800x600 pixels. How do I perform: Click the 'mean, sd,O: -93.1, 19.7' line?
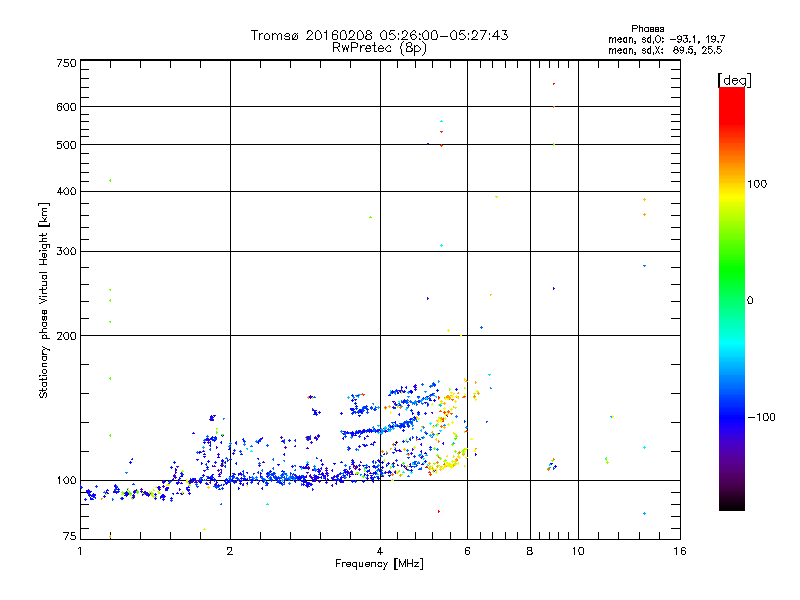pyautogui.click(x=666, y=39)
